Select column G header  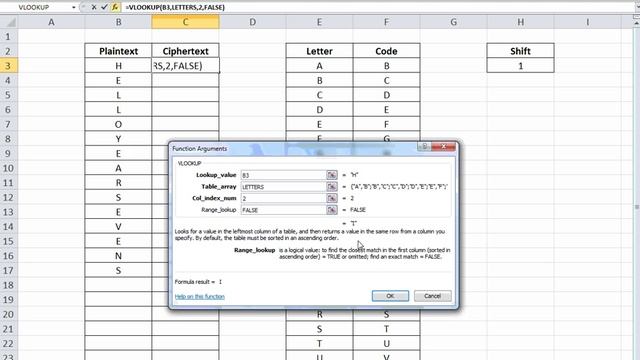tap(453, 22)
